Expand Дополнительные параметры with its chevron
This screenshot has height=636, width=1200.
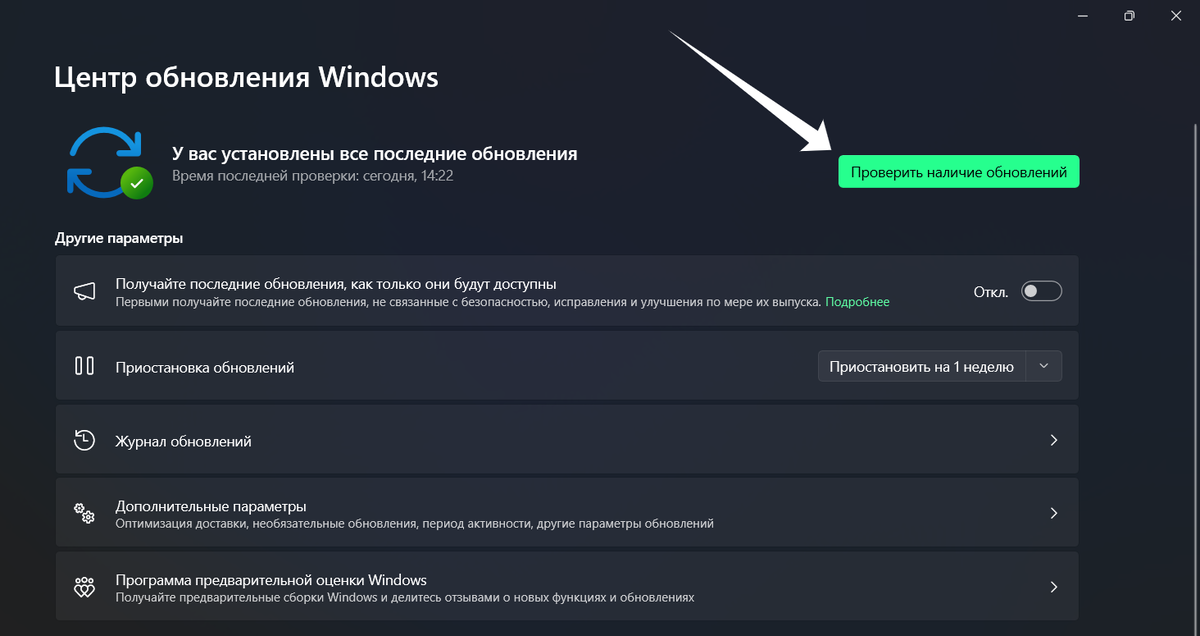click(x=1053, y=513)
